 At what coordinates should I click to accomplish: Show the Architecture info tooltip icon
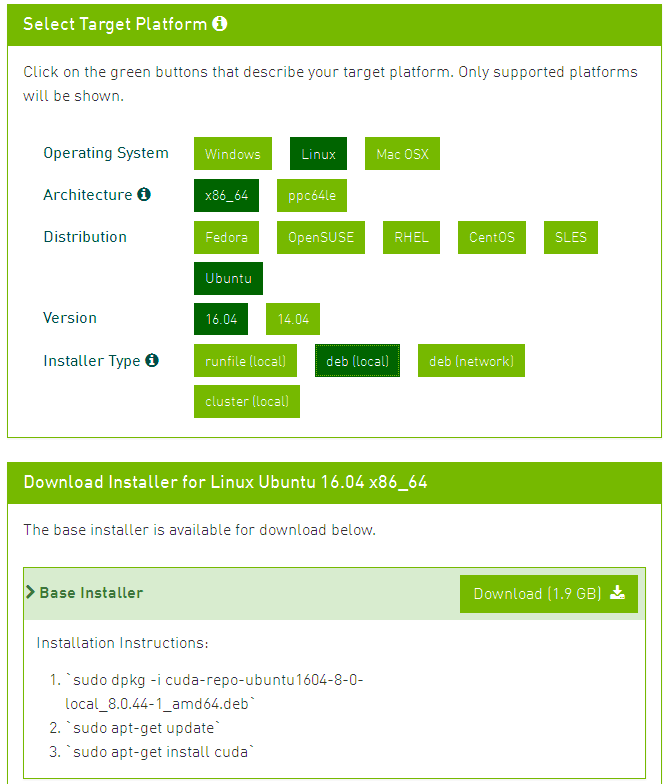coord(144,194)
